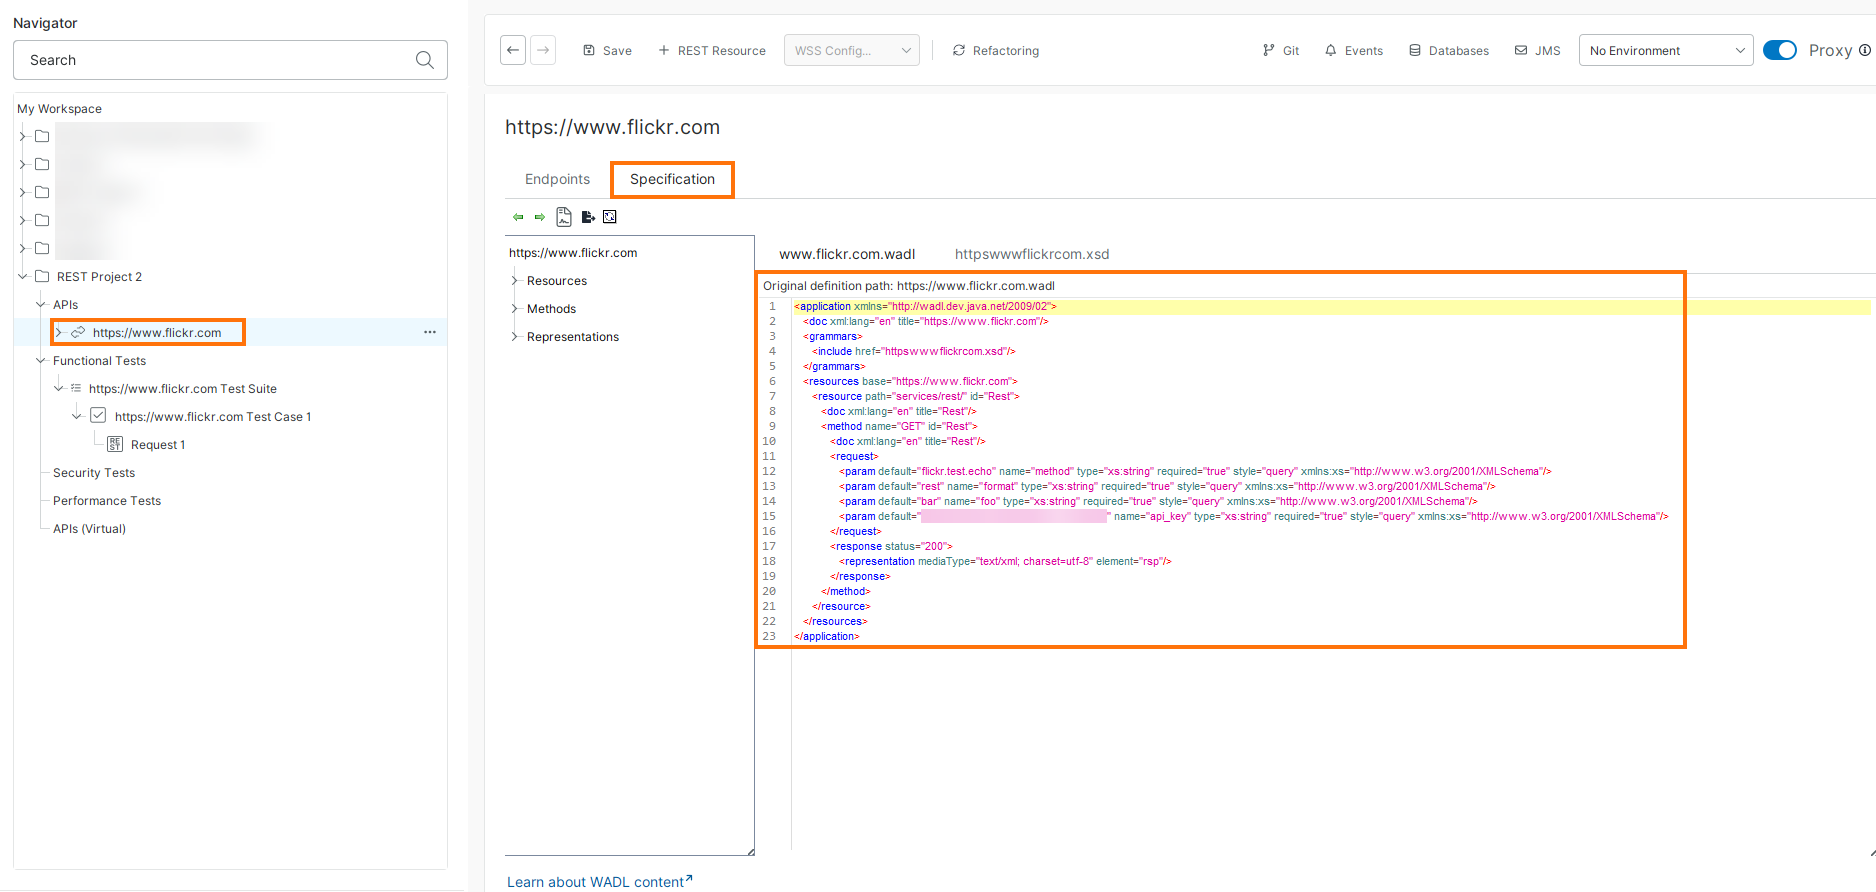Screen dimensions: 1876x892
Task: Click the back navigation arrow button
Action: tap(513, 50)
